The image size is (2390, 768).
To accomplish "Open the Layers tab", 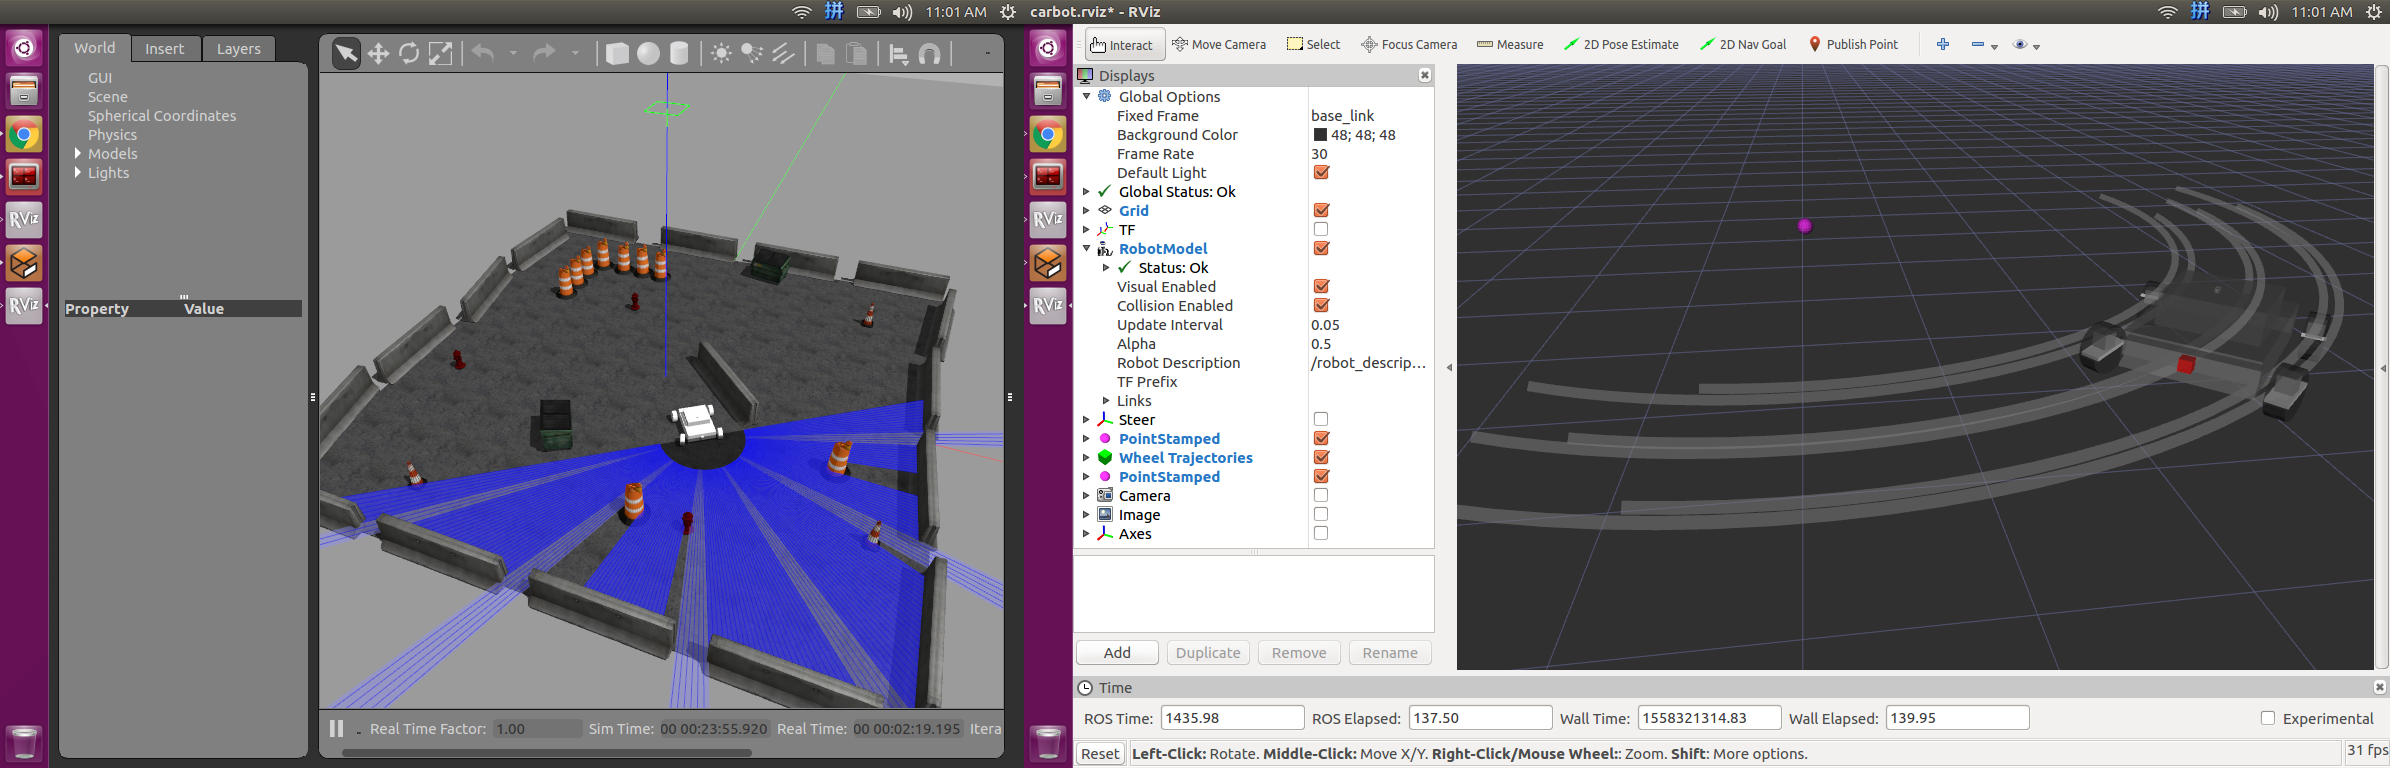I will (x=238, y=49).
